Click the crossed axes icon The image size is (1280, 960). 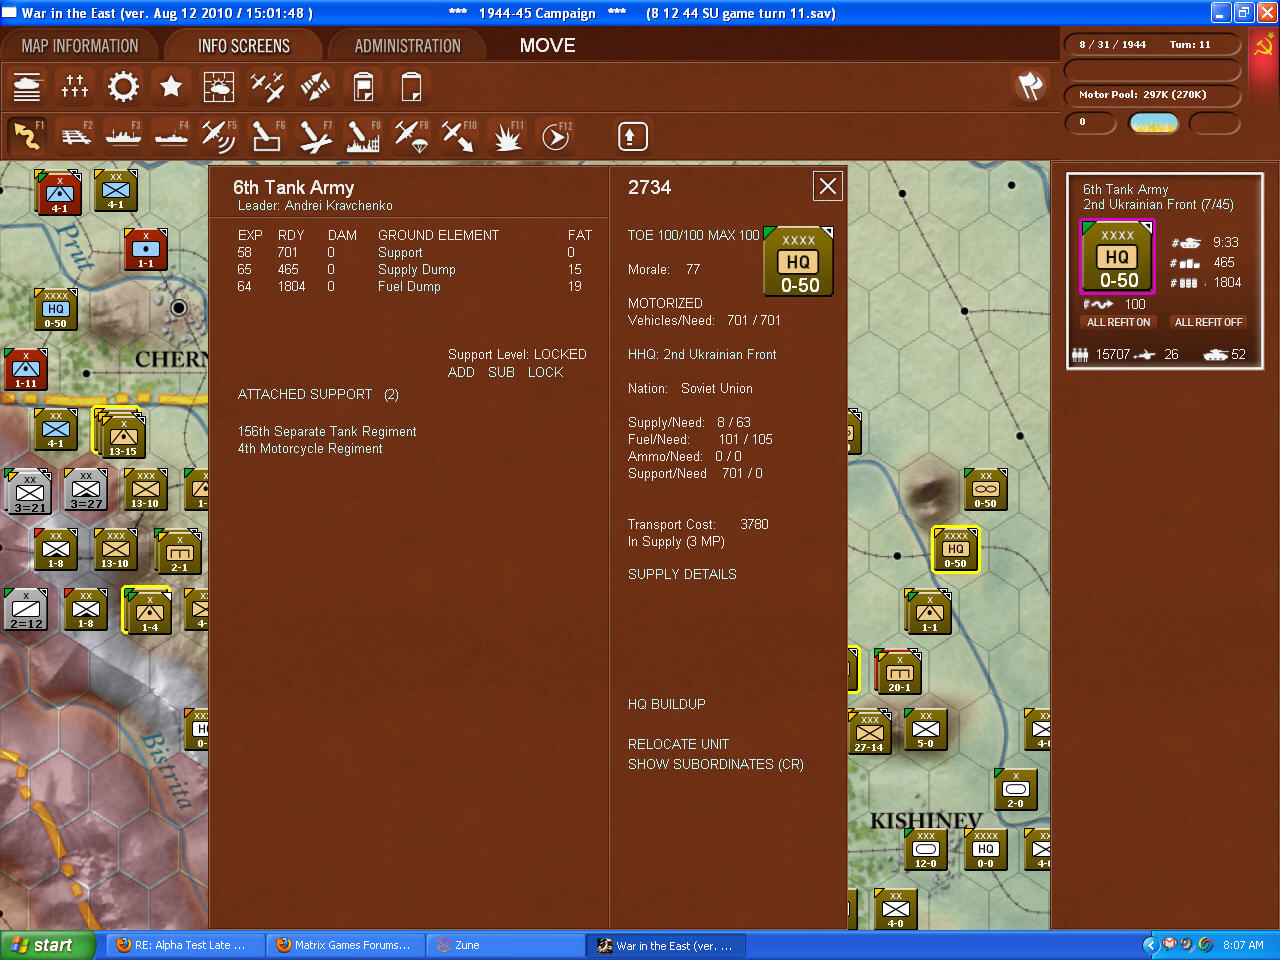(x=1030, y=86)
